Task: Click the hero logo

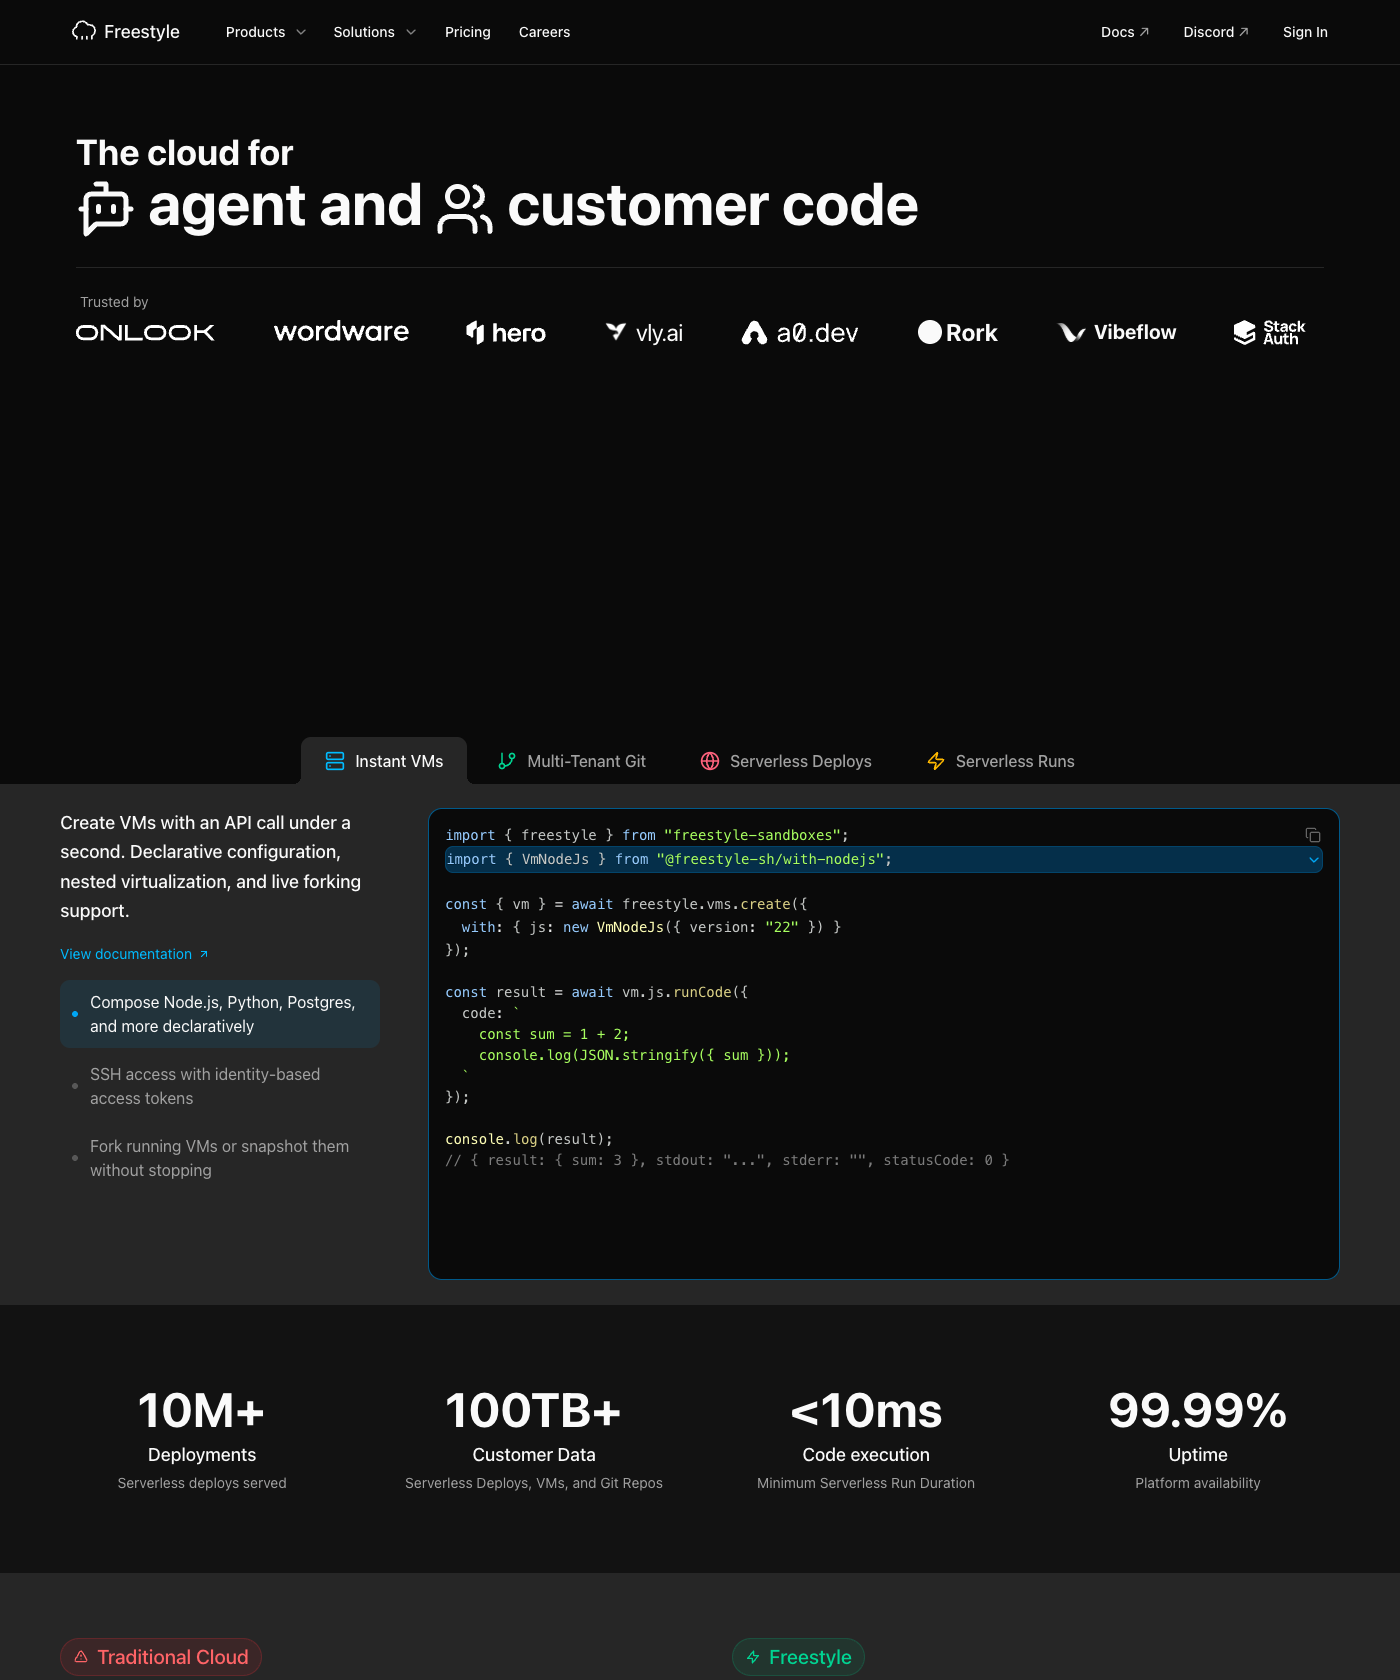Action: coord(506,333)
